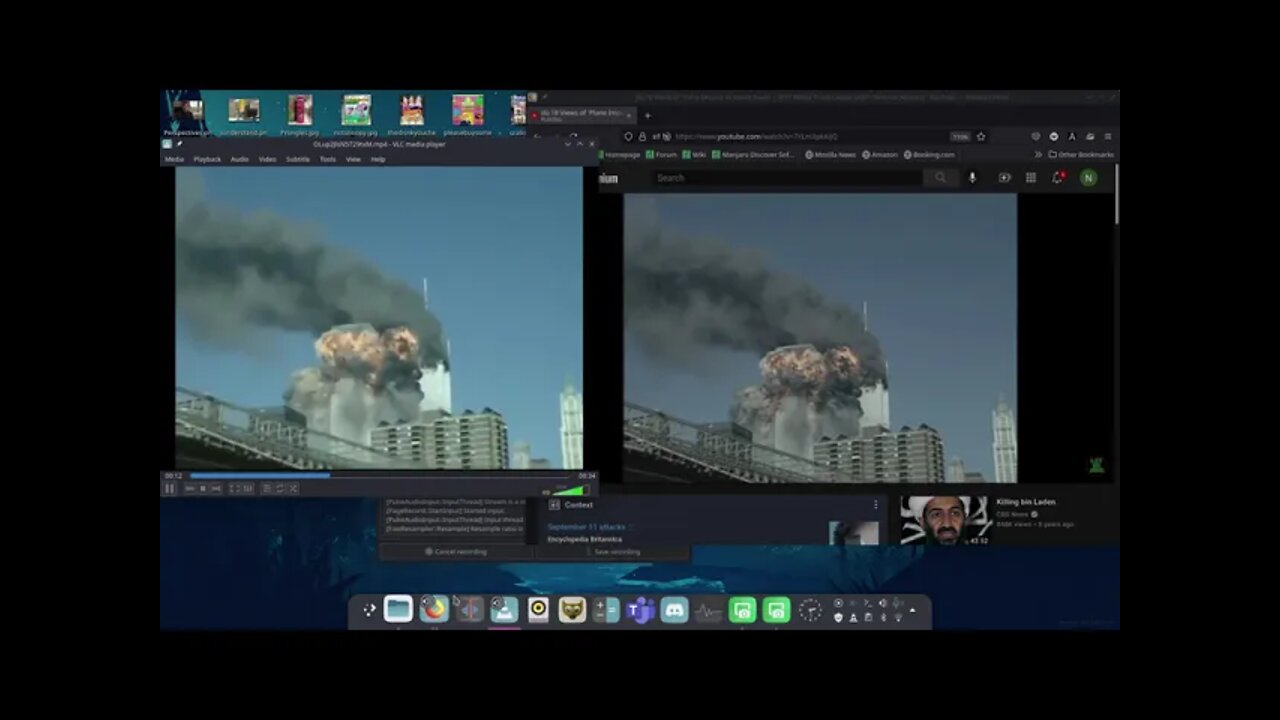Click Cancel recording button
Viewport: 1280px width, 720px height.
[455, 552]
